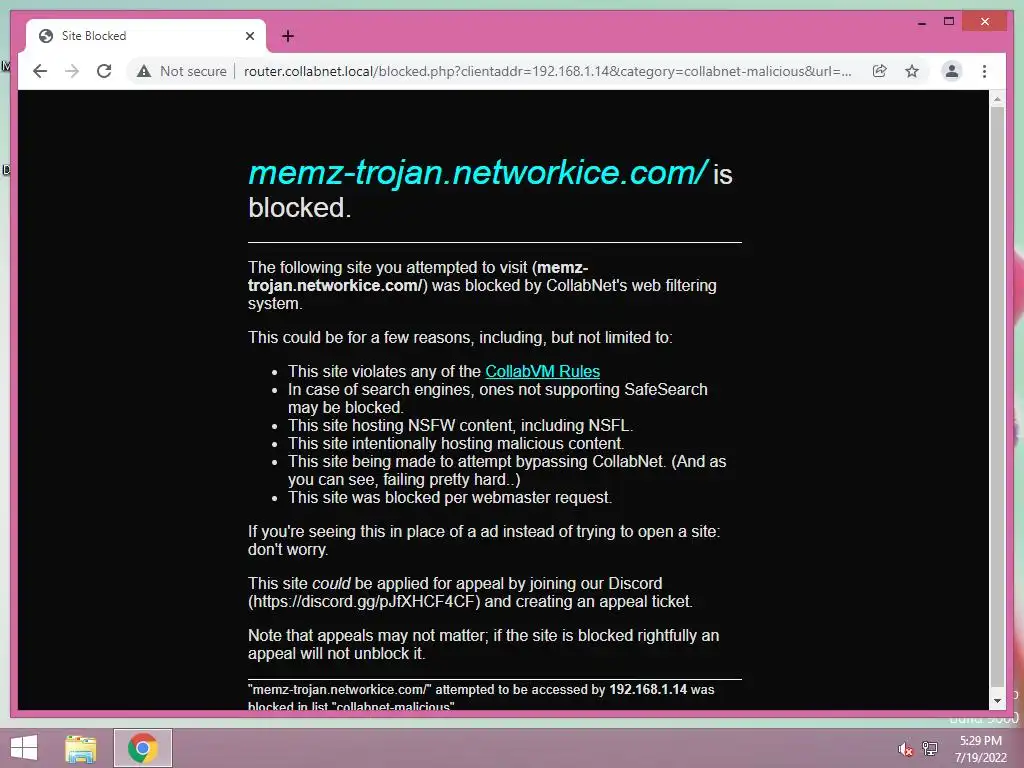
Task: Click the 'Not secure' label
Action: (x=193, y=71)
